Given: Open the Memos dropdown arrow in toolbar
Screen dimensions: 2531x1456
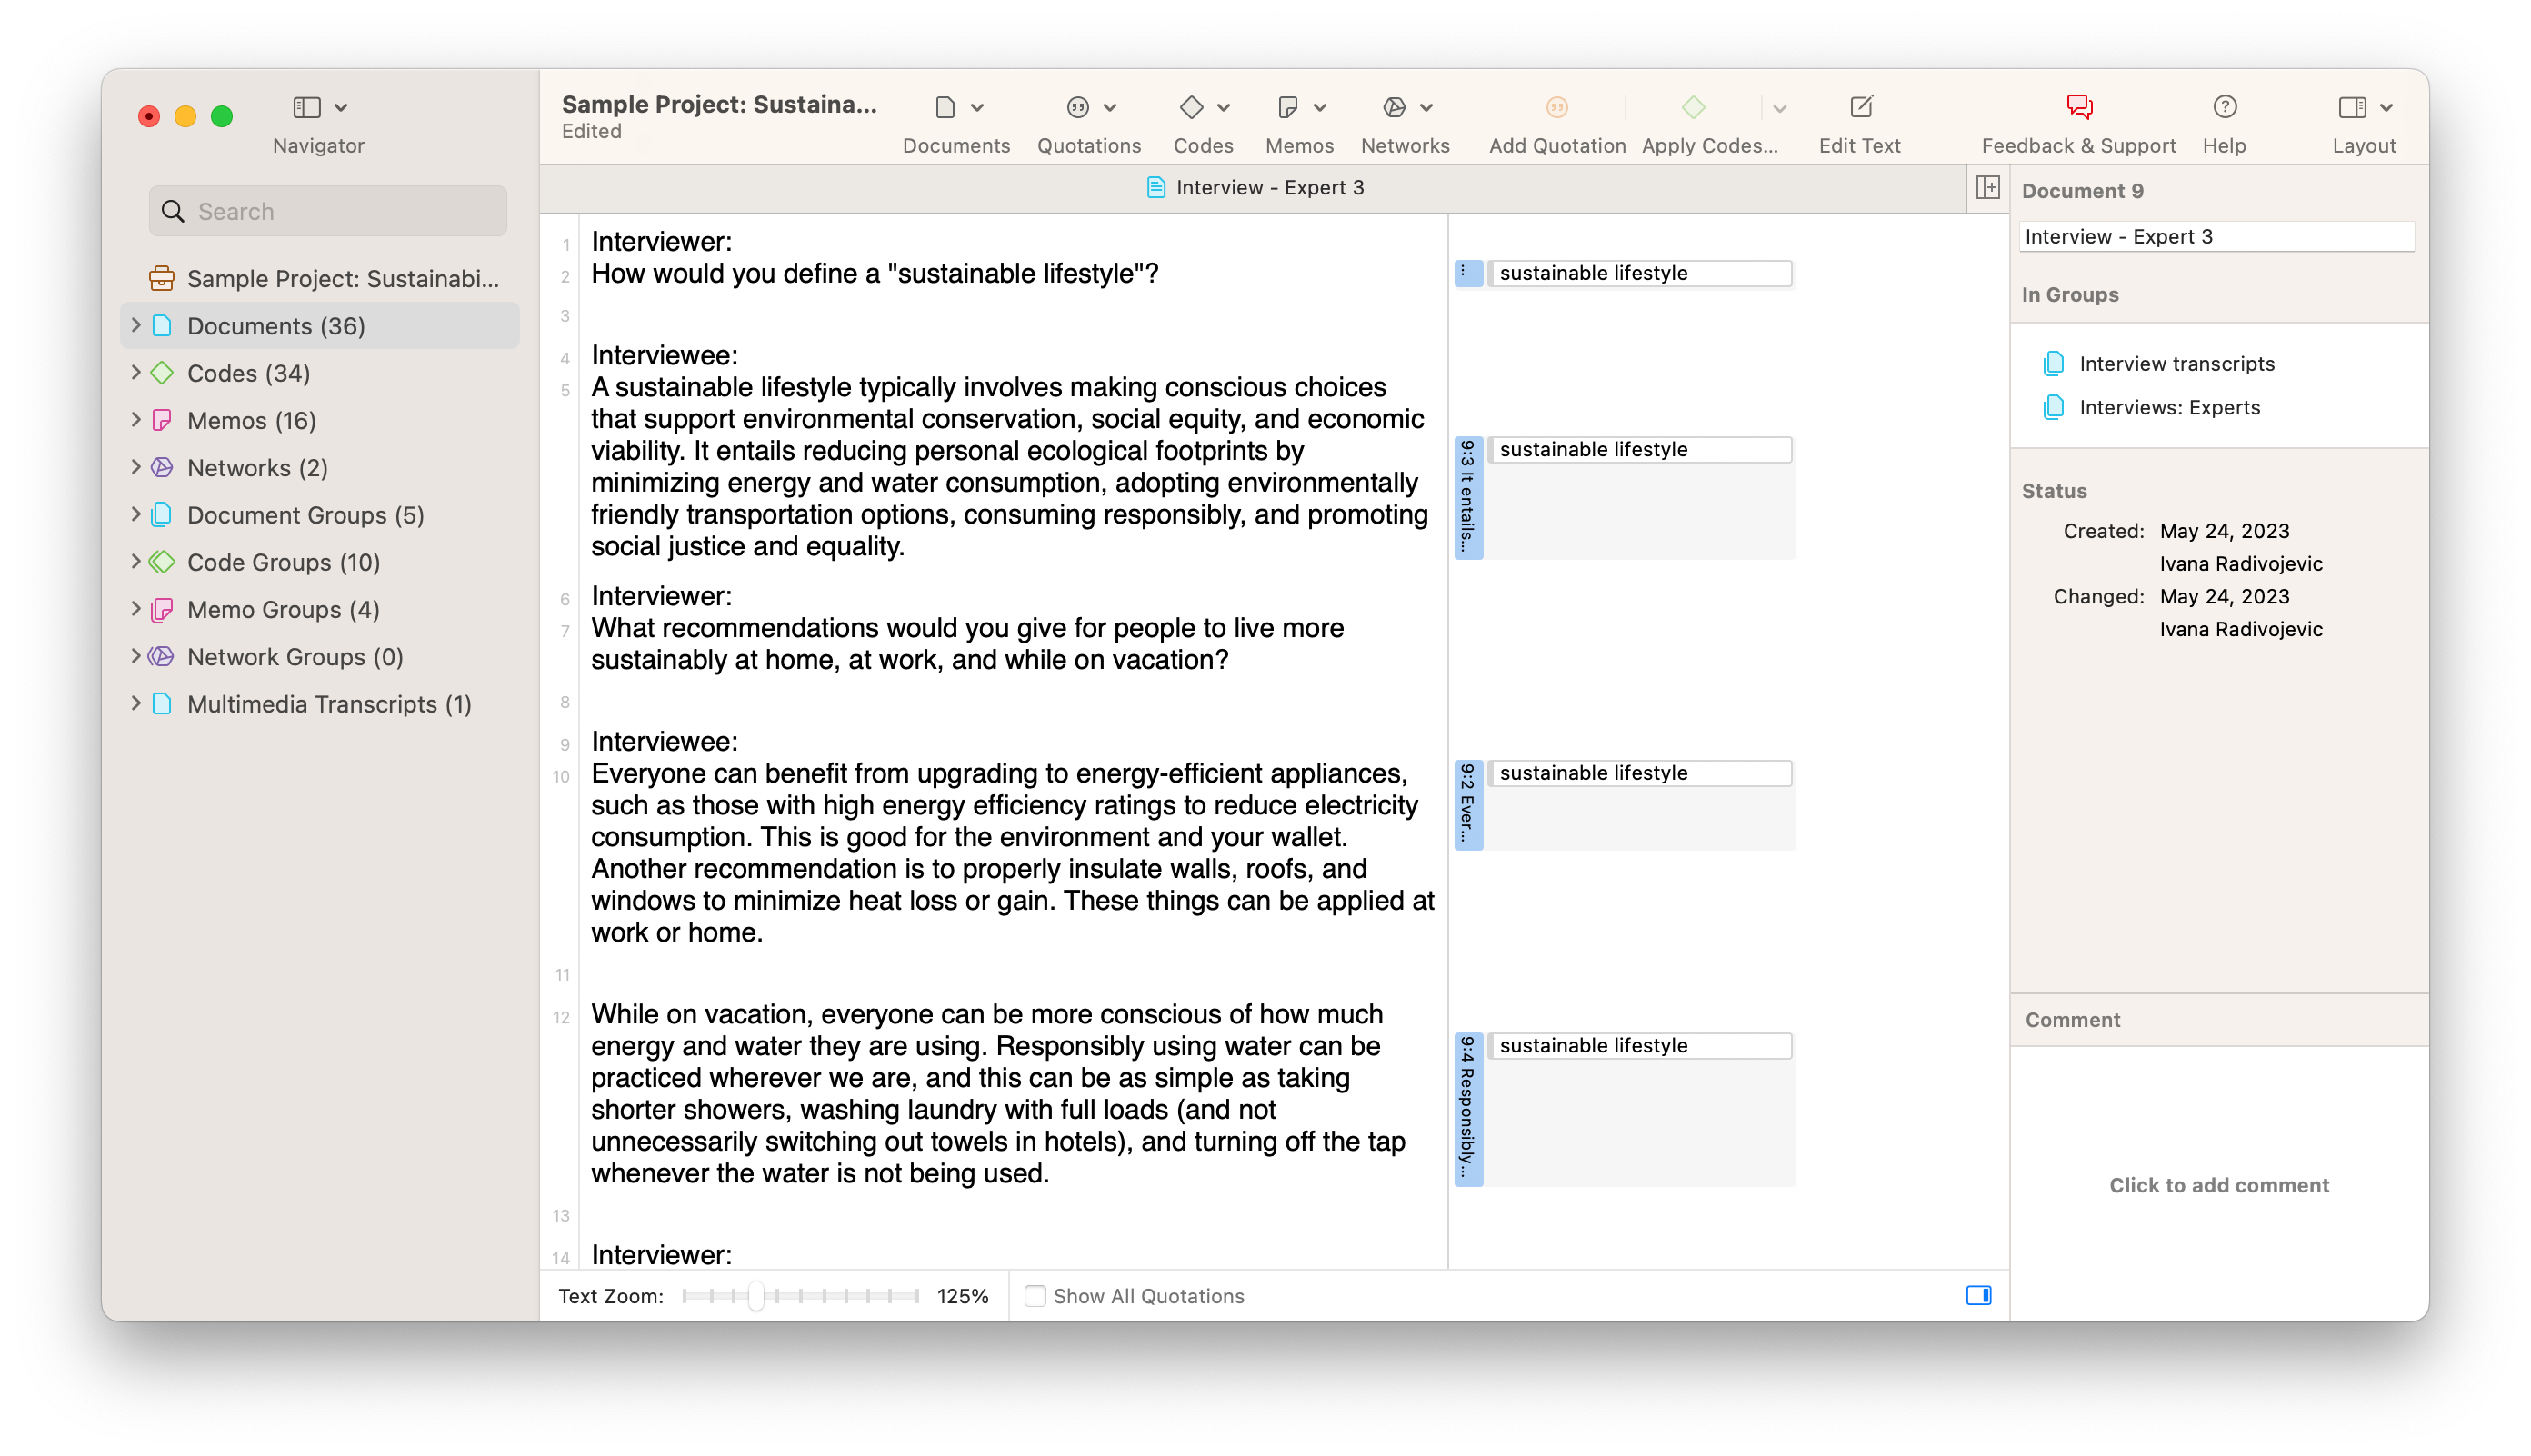Looking at the screenshot, I should [1320, 108].
